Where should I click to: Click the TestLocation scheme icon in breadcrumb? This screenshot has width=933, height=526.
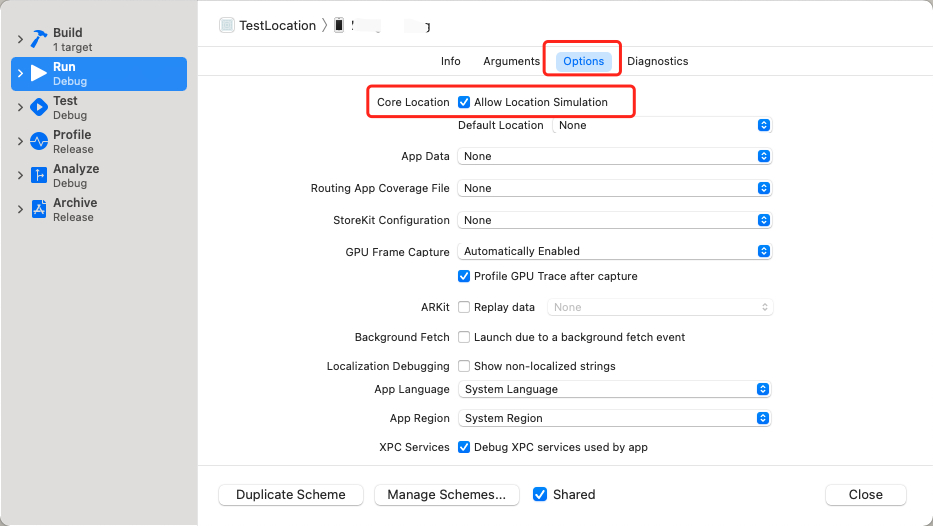tap(227, 25)
